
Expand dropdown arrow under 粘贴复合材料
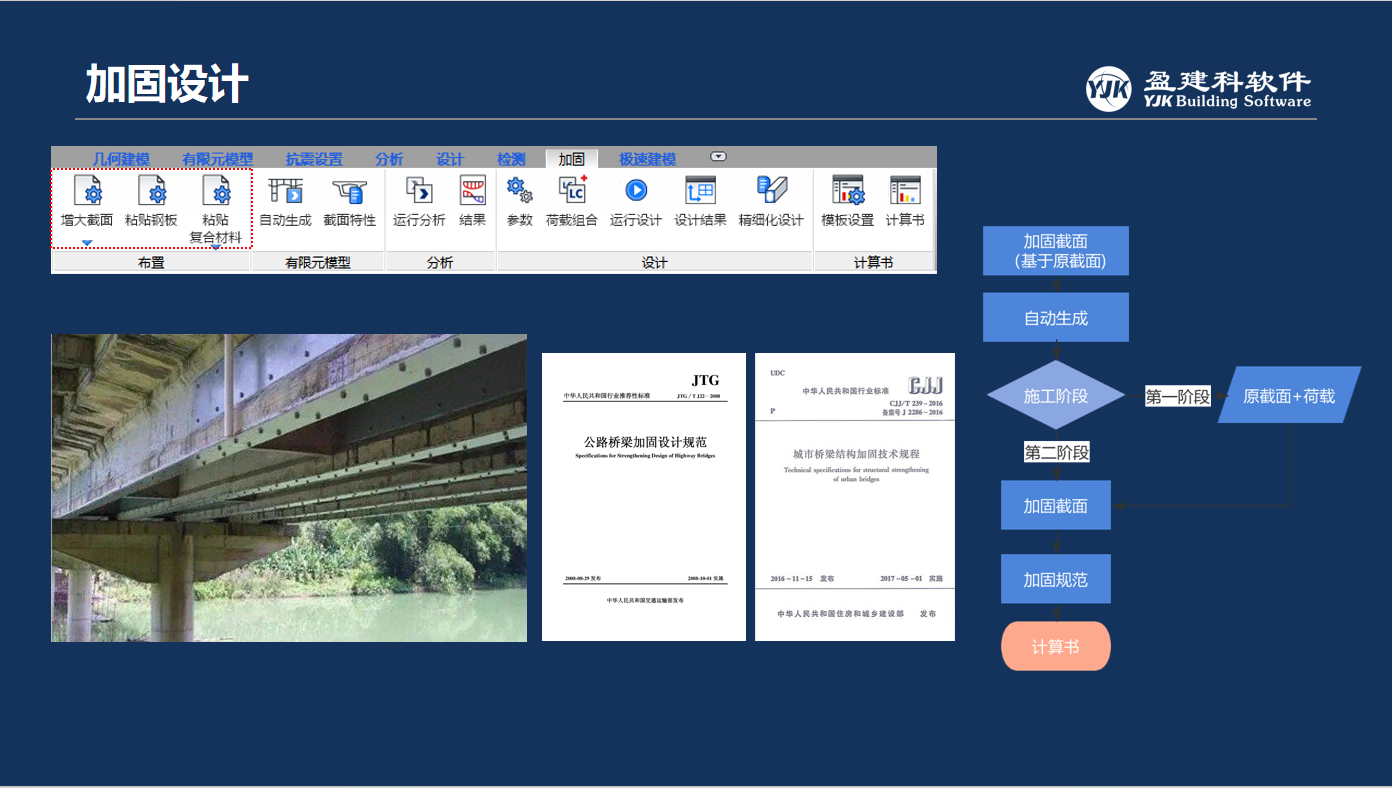[215, 247]
